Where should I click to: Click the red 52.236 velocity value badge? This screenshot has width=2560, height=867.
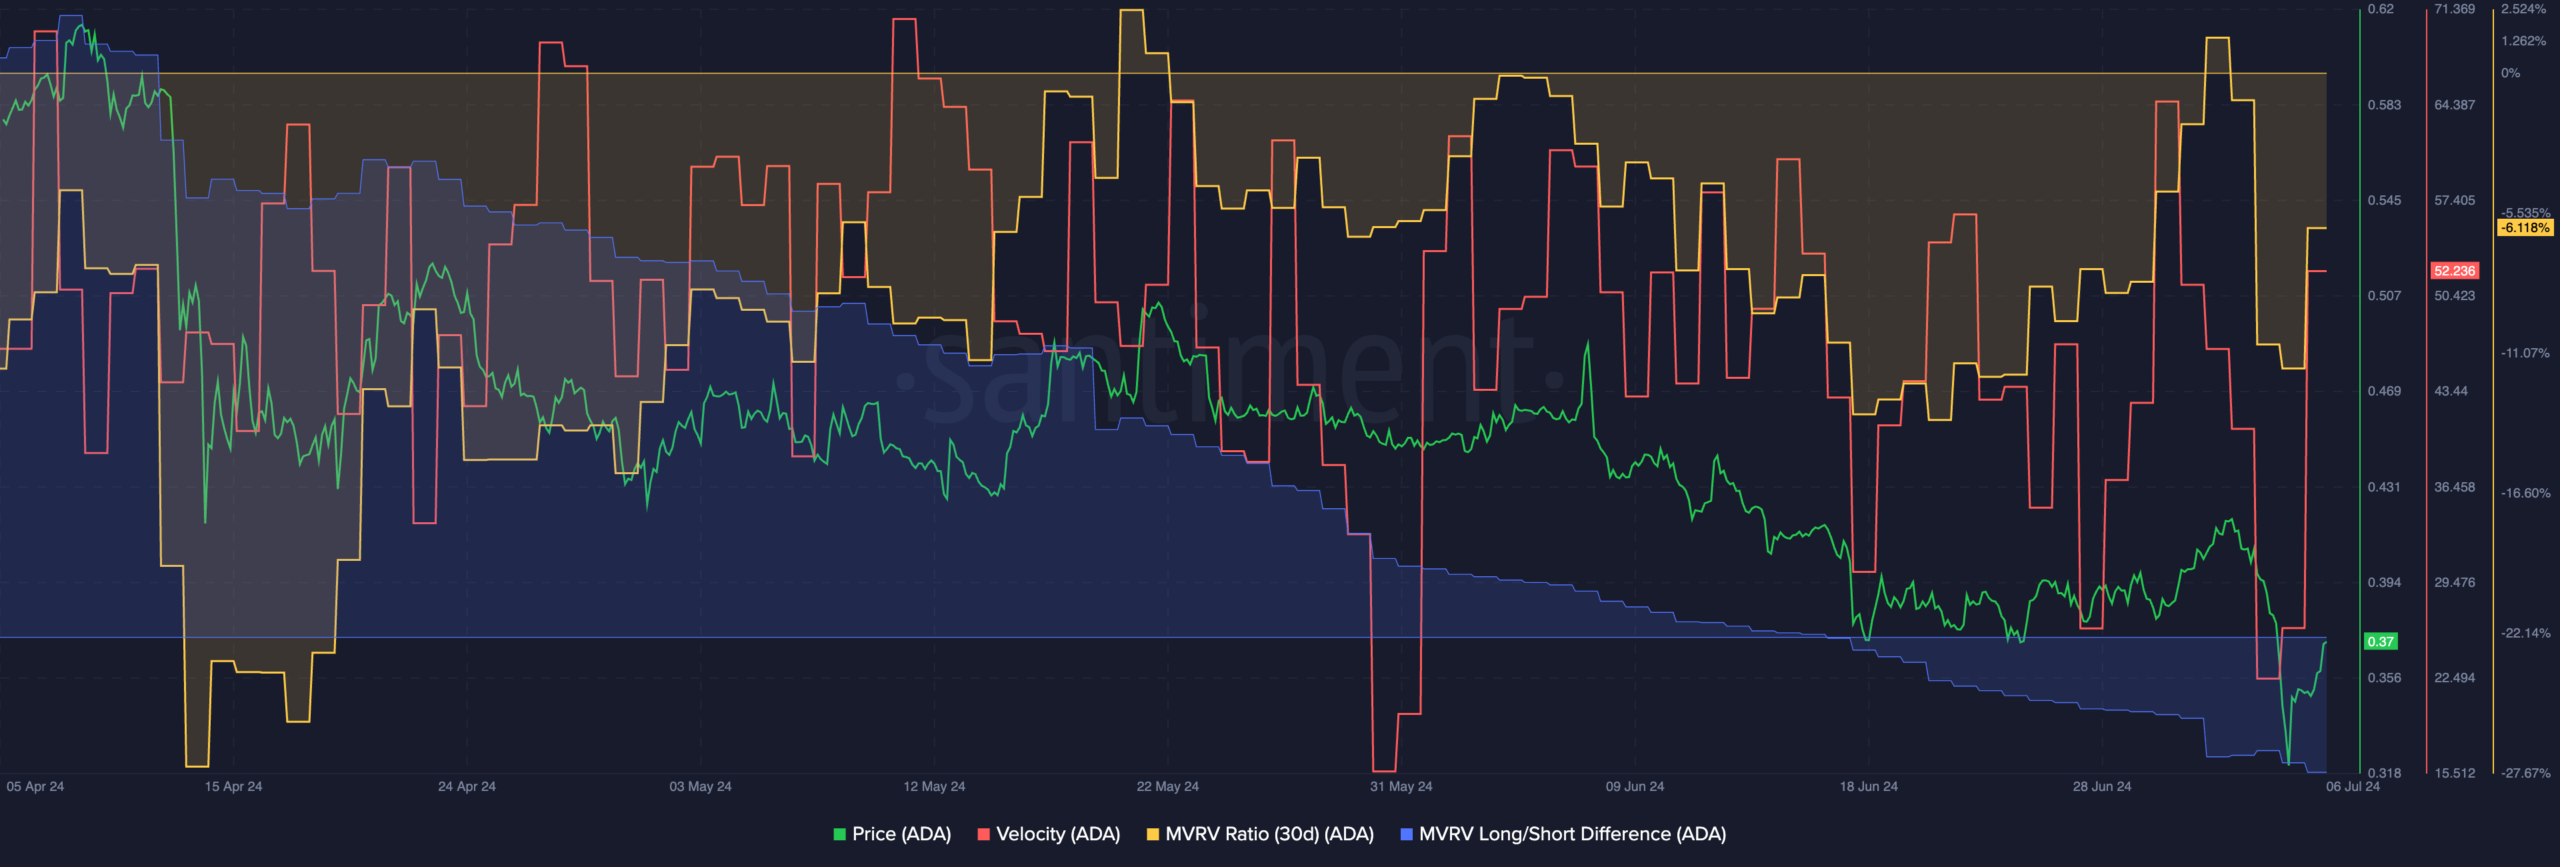click(2454, 271)
